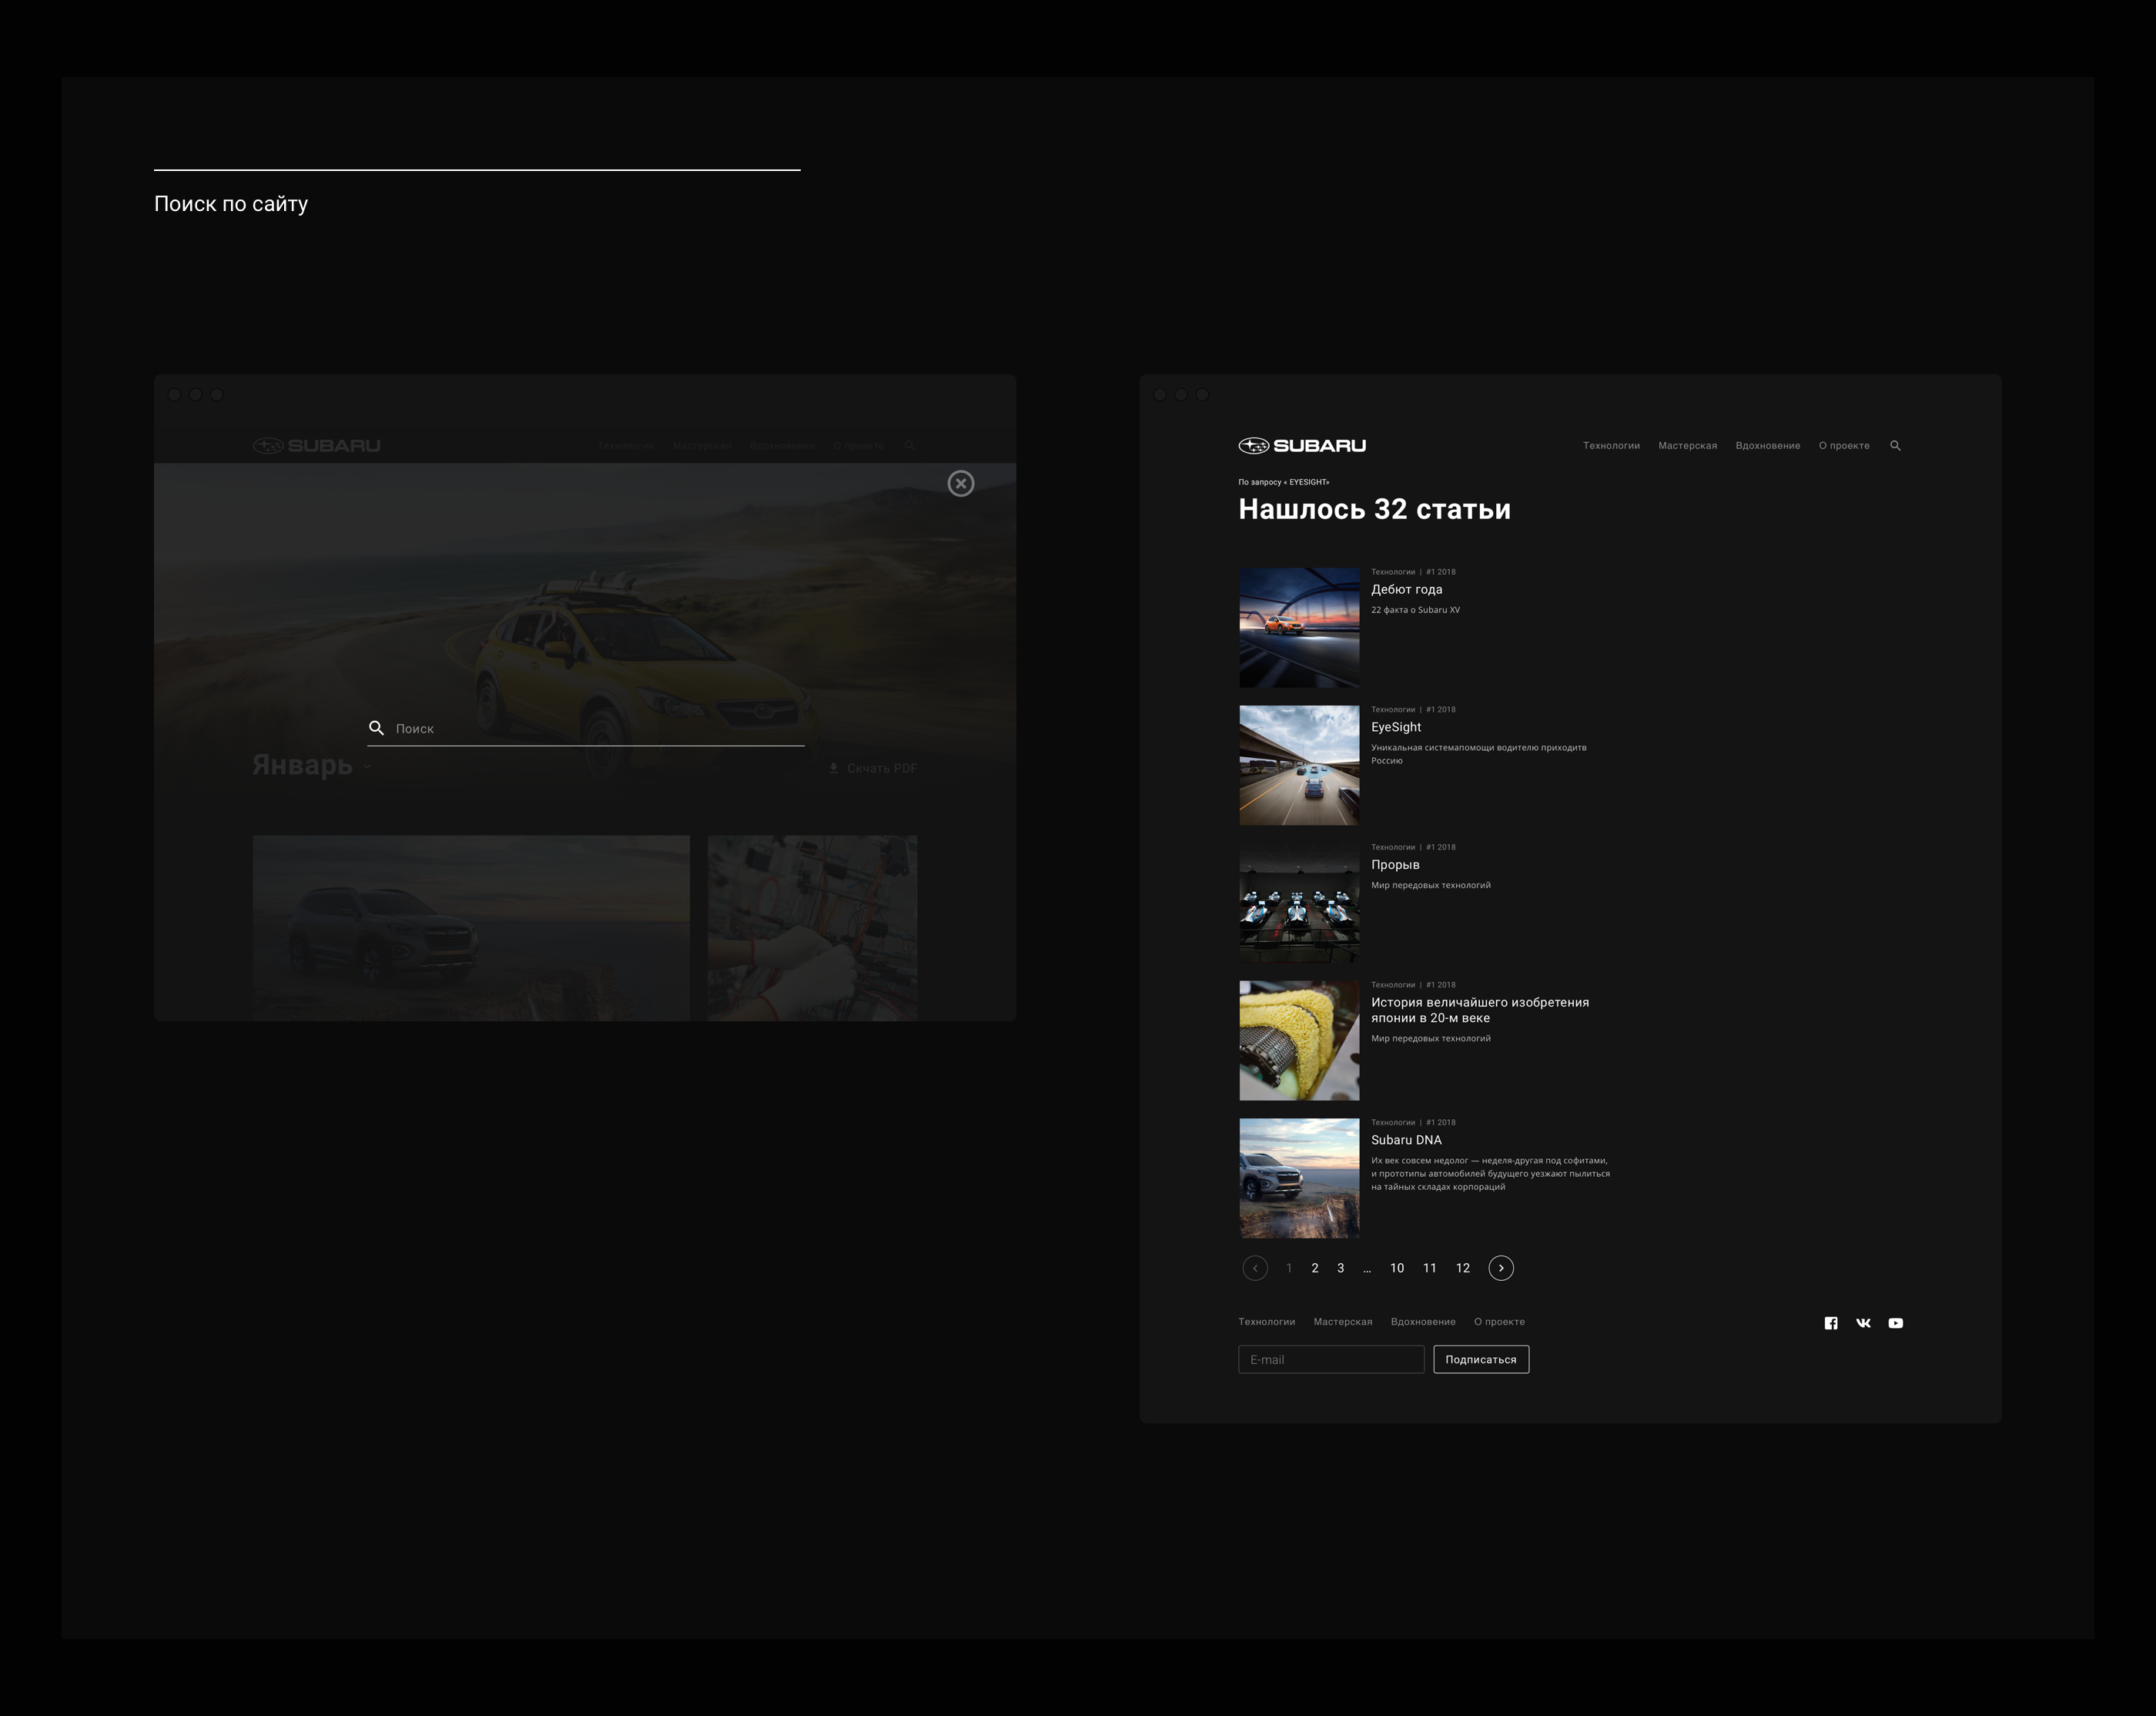Click the Прорыв article thumbnail
This screenshot has width=2156, height=1716.
click(x=1300, y=903)
